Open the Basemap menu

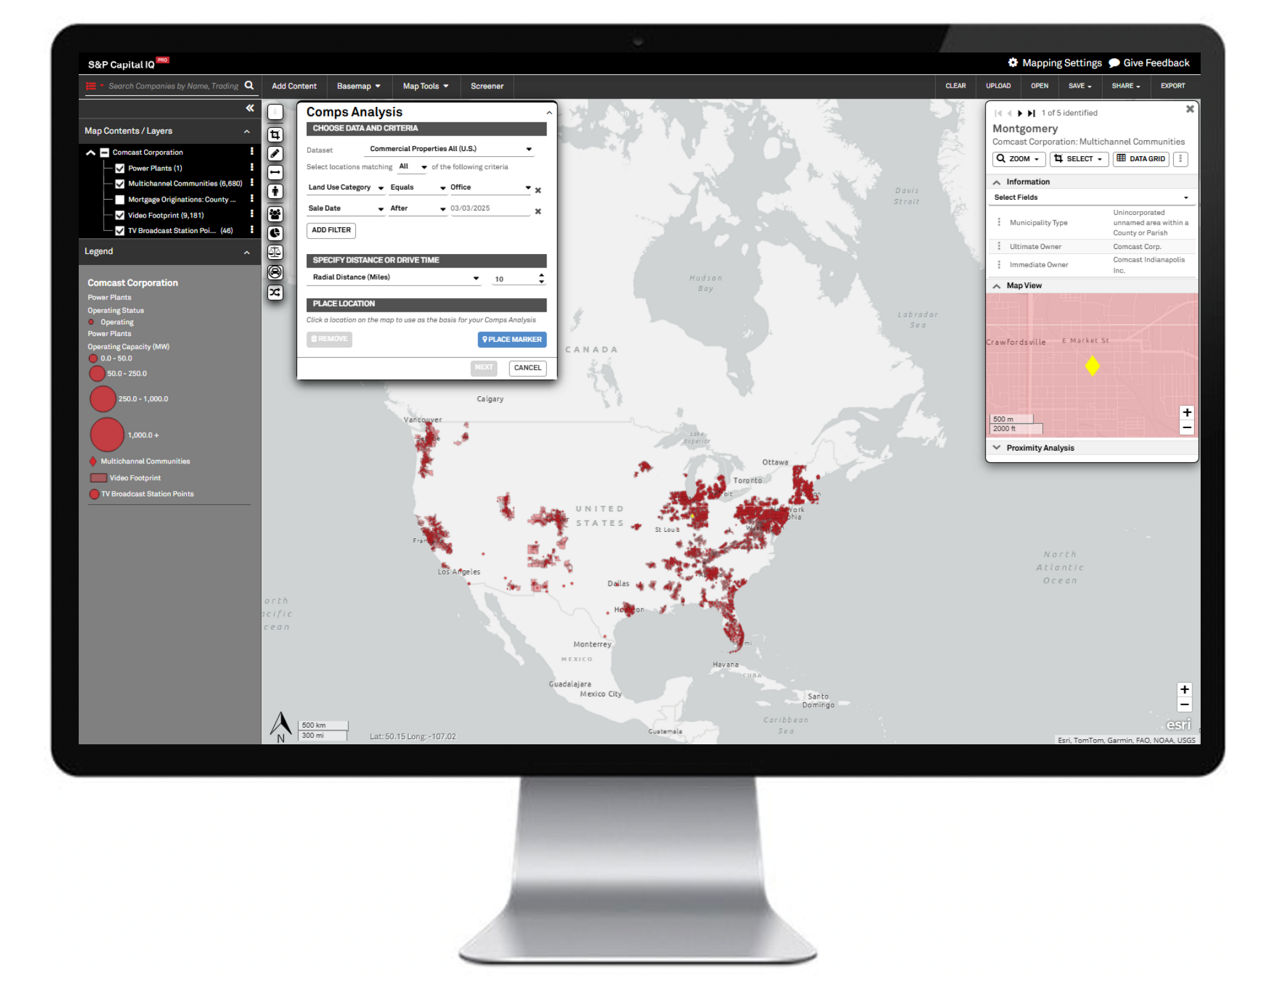click(358, 86)
